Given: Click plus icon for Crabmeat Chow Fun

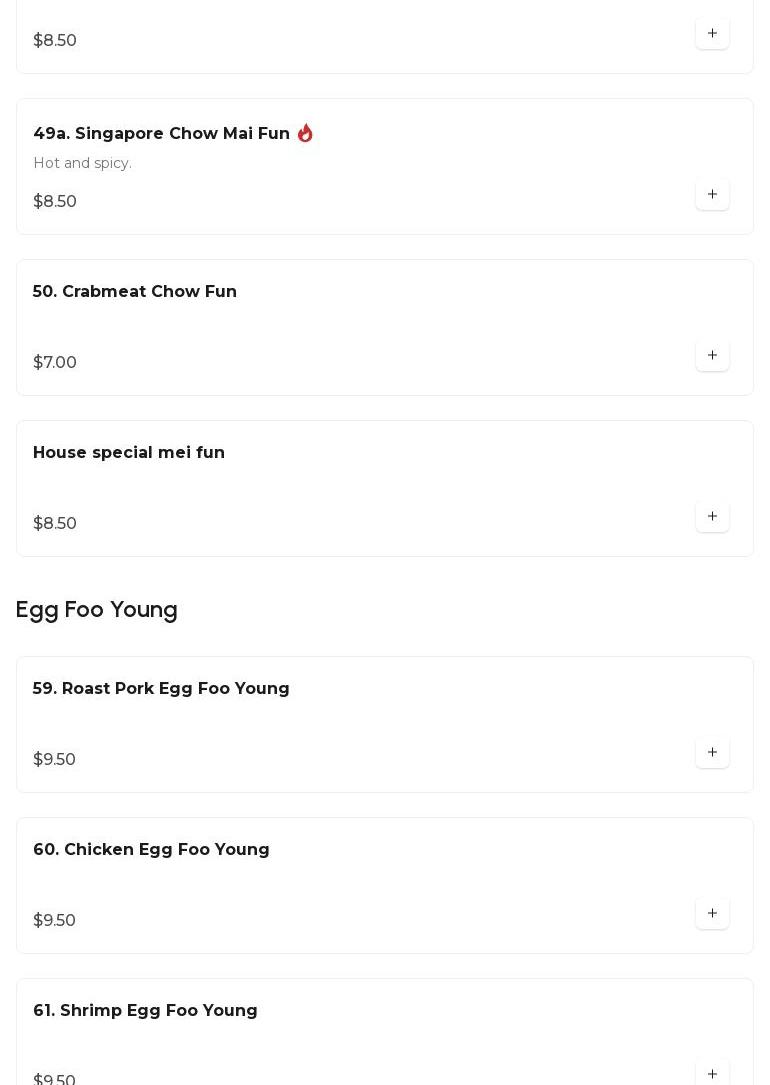Looking at the screenshot, I should tap(712, 355).
